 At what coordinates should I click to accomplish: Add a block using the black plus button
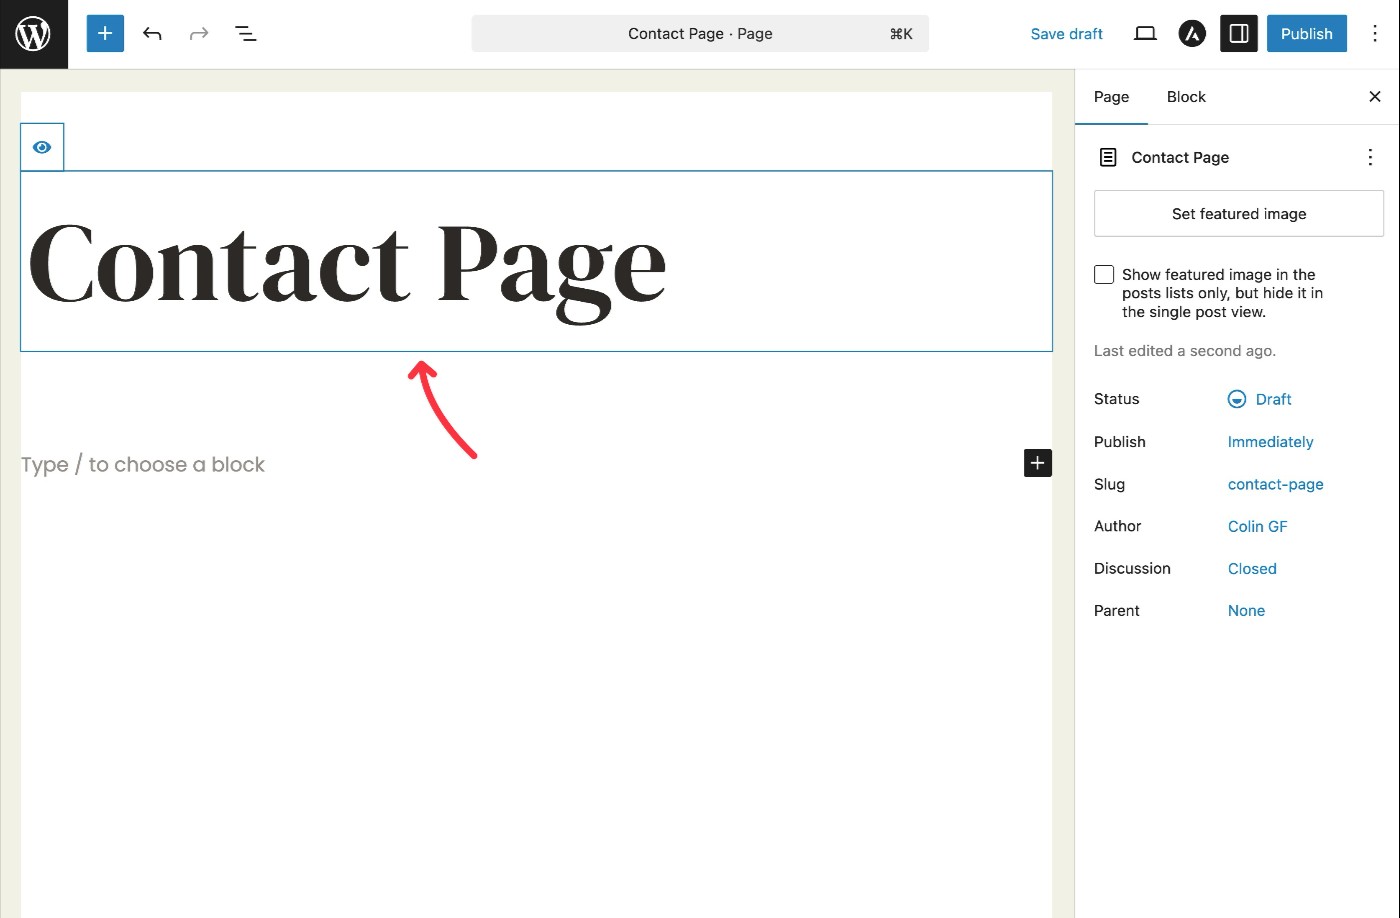[1037, 463]
